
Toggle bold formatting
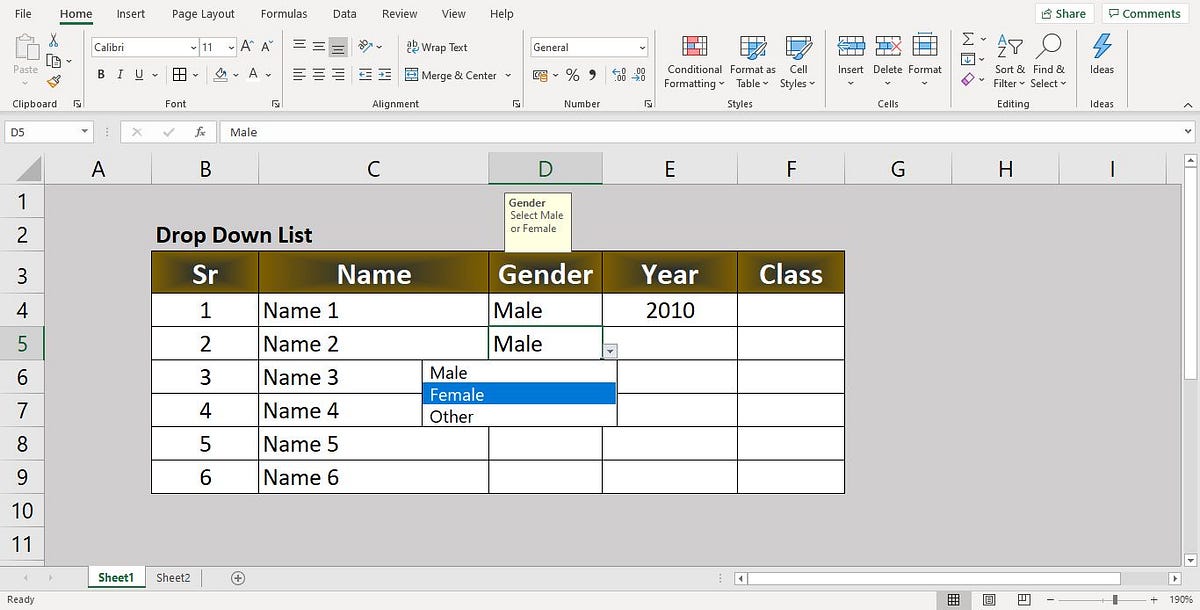coord(100,74)
